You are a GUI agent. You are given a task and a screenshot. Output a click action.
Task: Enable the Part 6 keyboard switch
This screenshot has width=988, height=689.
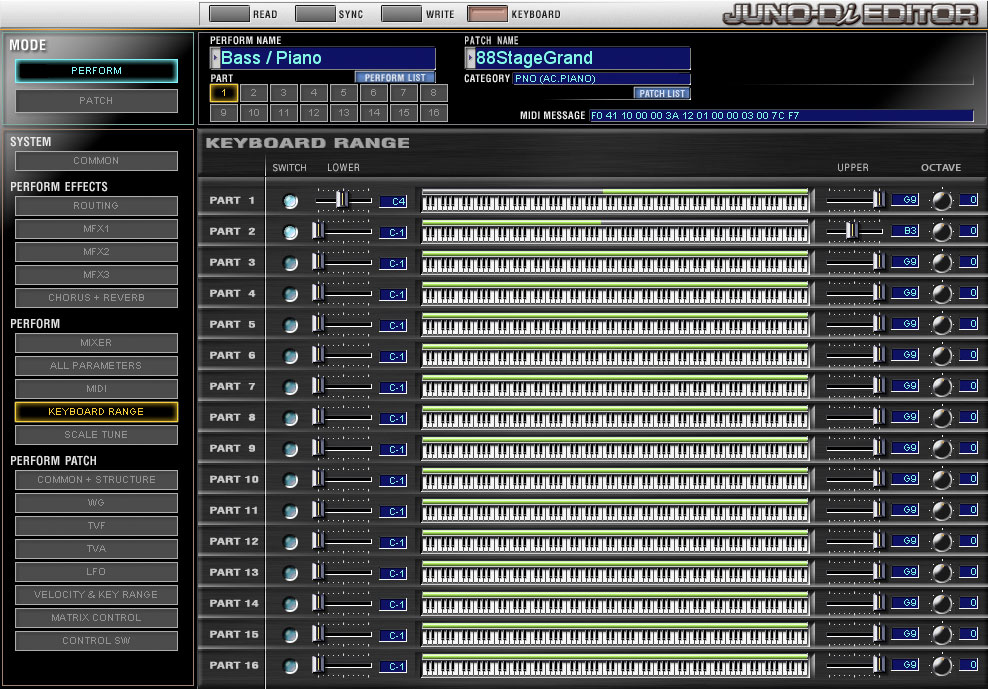pyautogui.click(x=290, y=356)
